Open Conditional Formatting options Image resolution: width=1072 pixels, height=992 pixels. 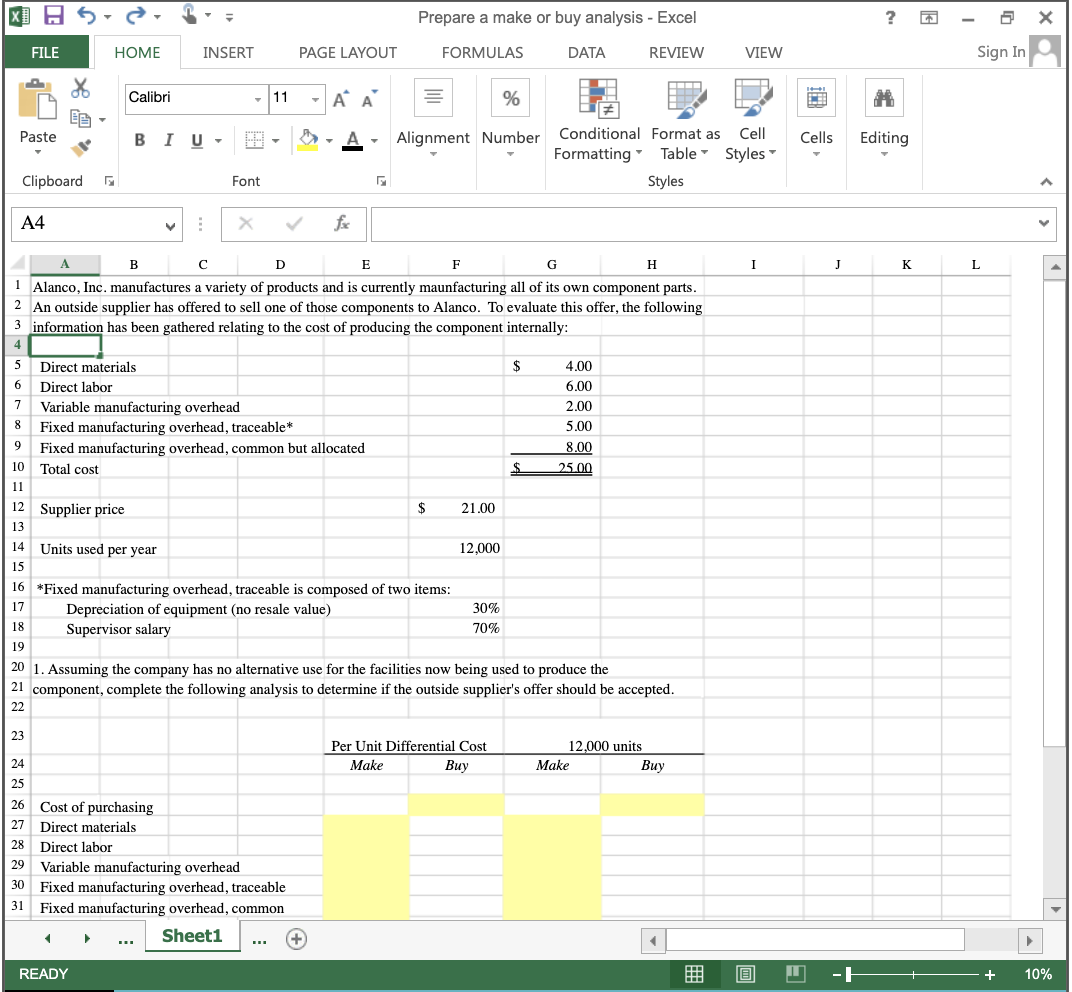point(598,120)
